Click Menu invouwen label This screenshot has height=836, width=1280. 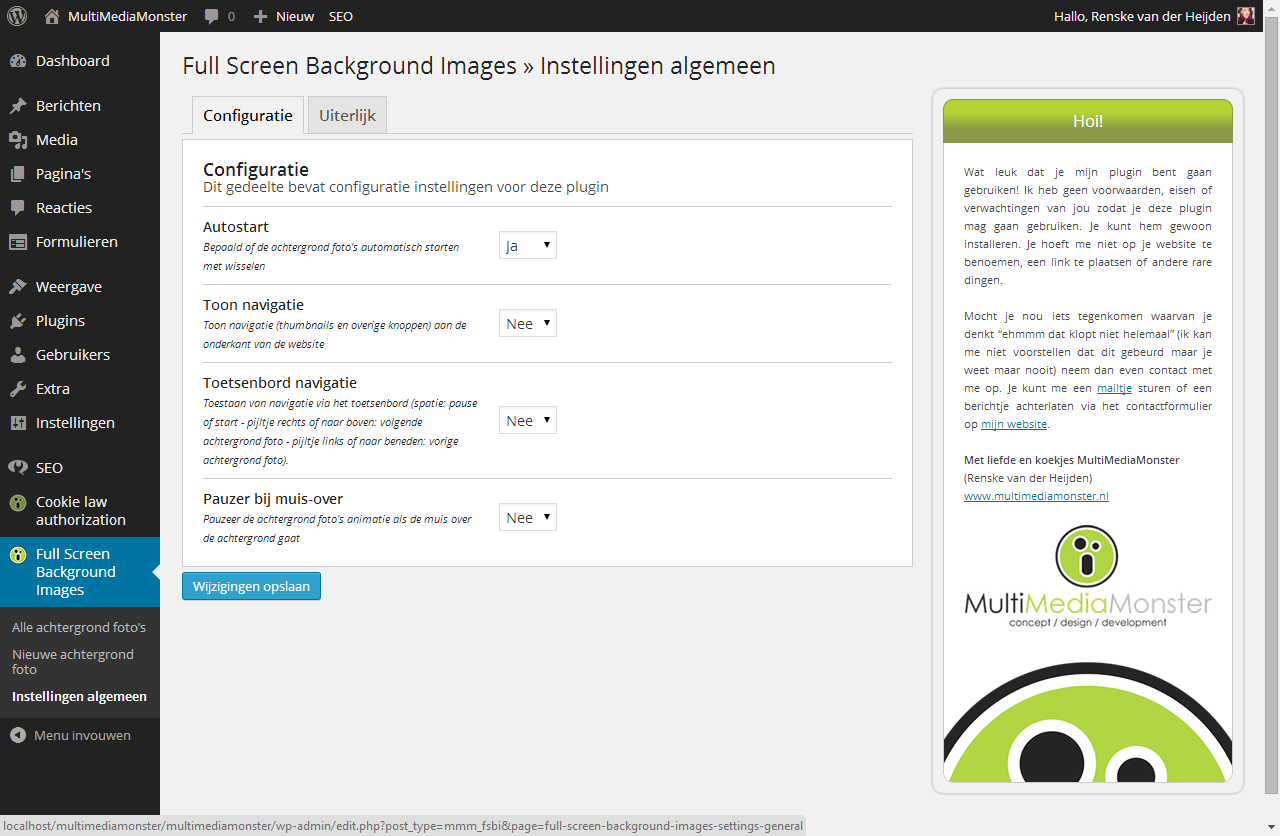(x=82, y=735)
